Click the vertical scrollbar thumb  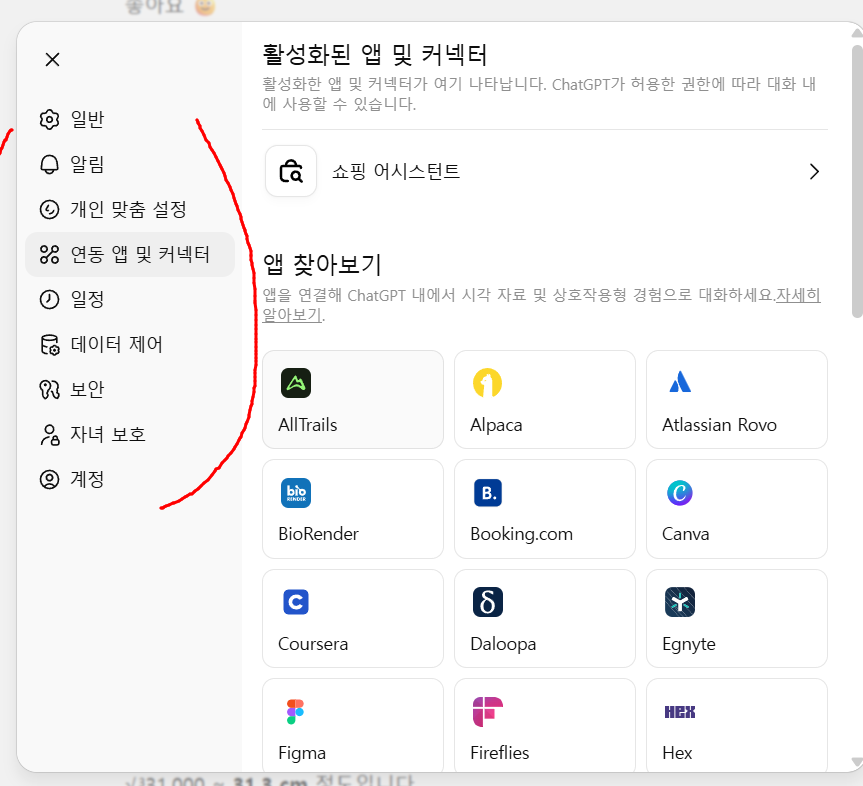857,182
